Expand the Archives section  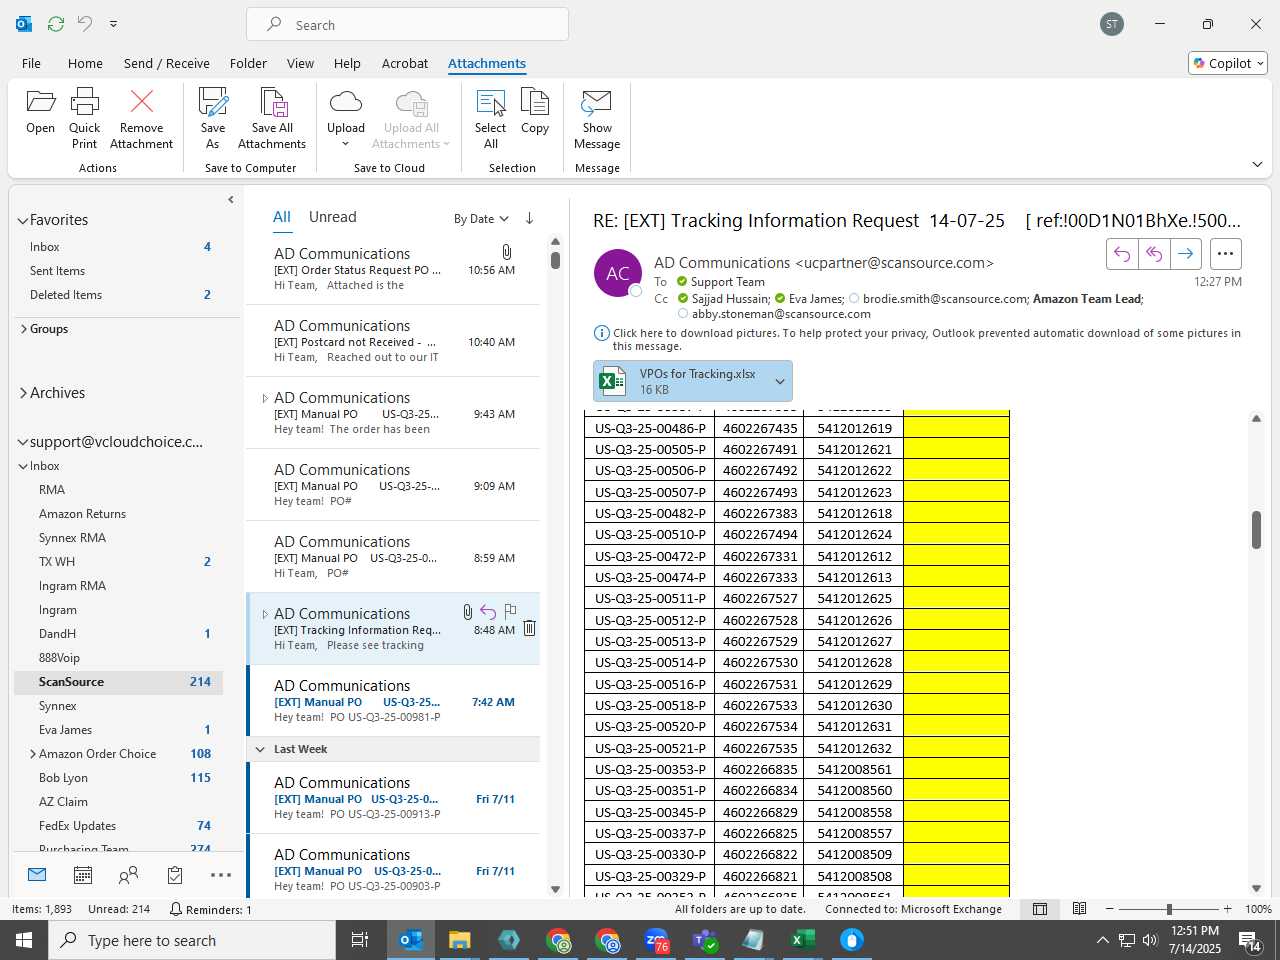click(x=23, y=393)
